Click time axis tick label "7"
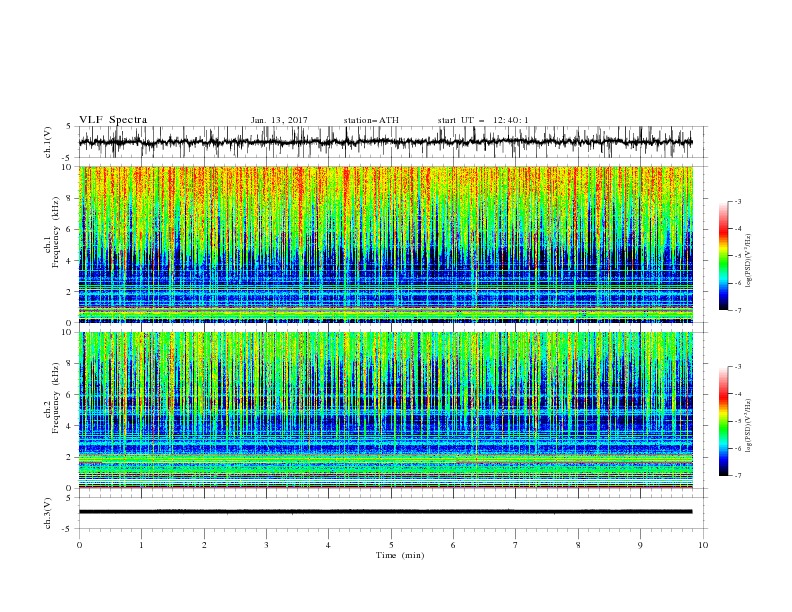This screenshot has height=612, width=792. pyautogui.click(x=516, y=545)
